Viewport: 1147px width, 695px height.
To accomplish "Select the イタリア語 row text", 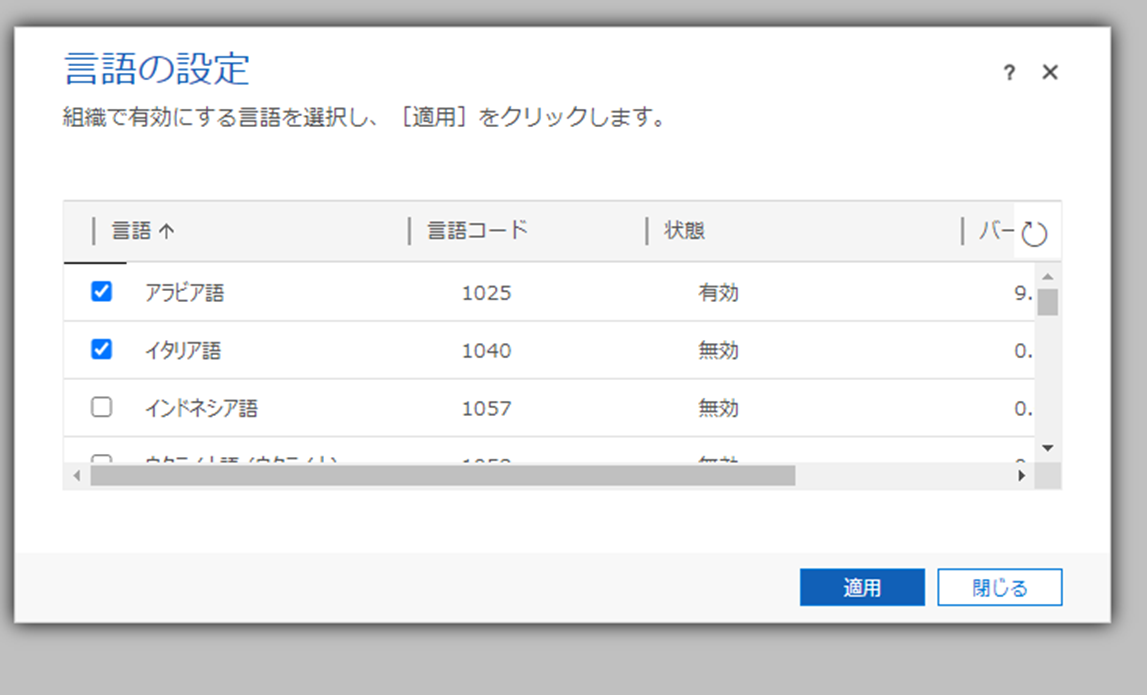I will 183,350.
